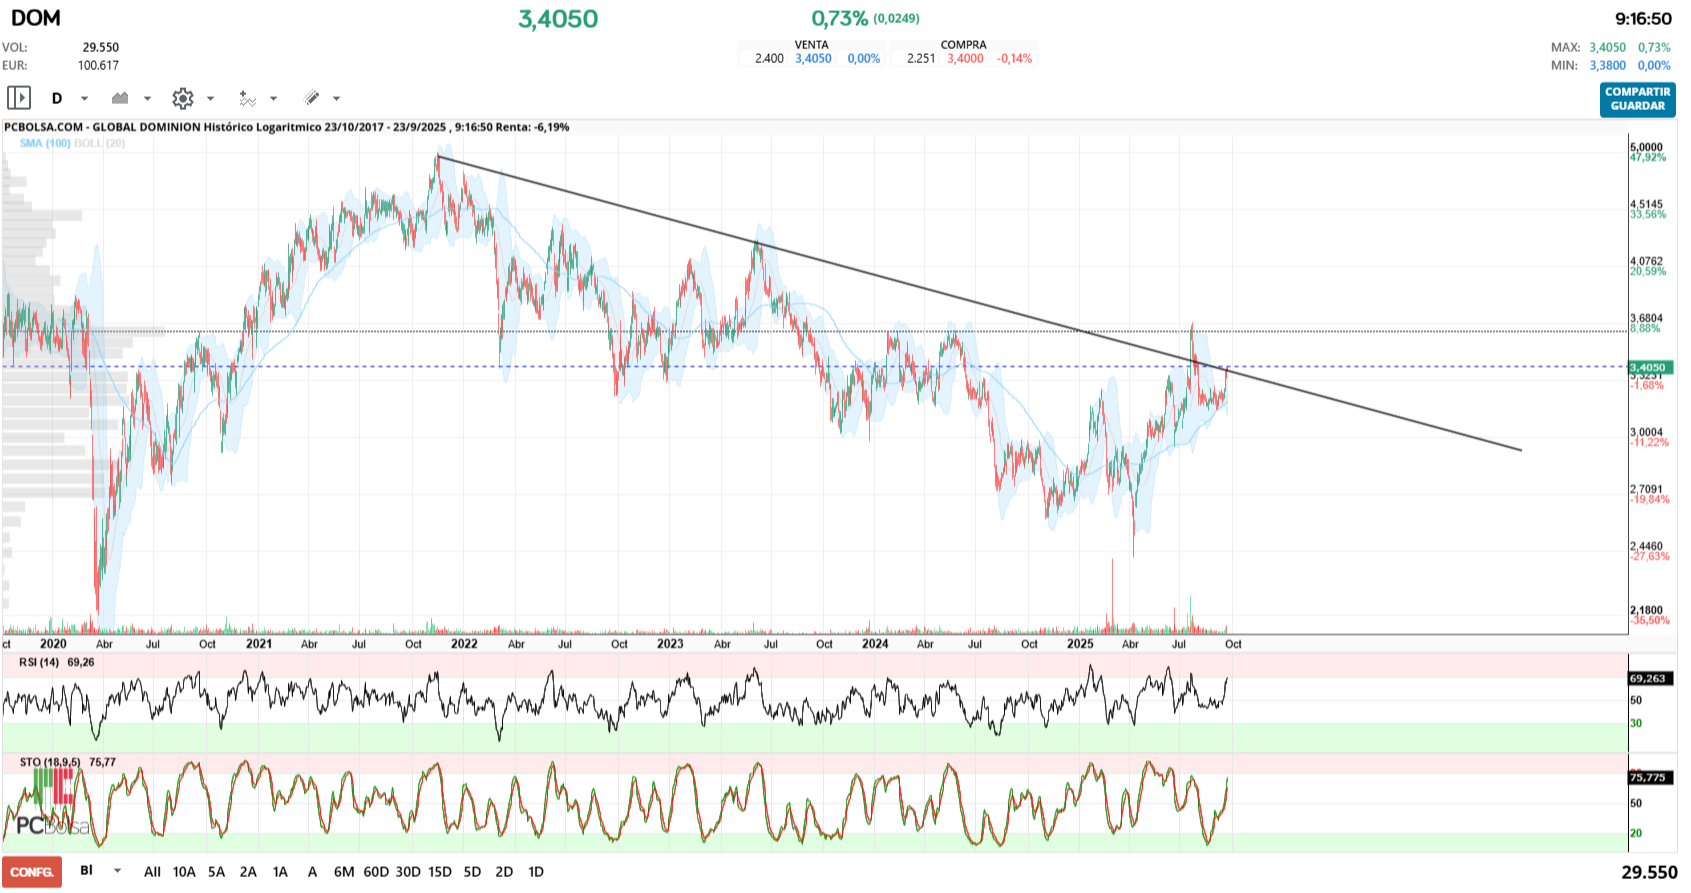The width and height of the screenshot is (1691, 893).
Task: Select the pencil drawing tool icon
Action: pyautogui.click(x=312, y=98)
